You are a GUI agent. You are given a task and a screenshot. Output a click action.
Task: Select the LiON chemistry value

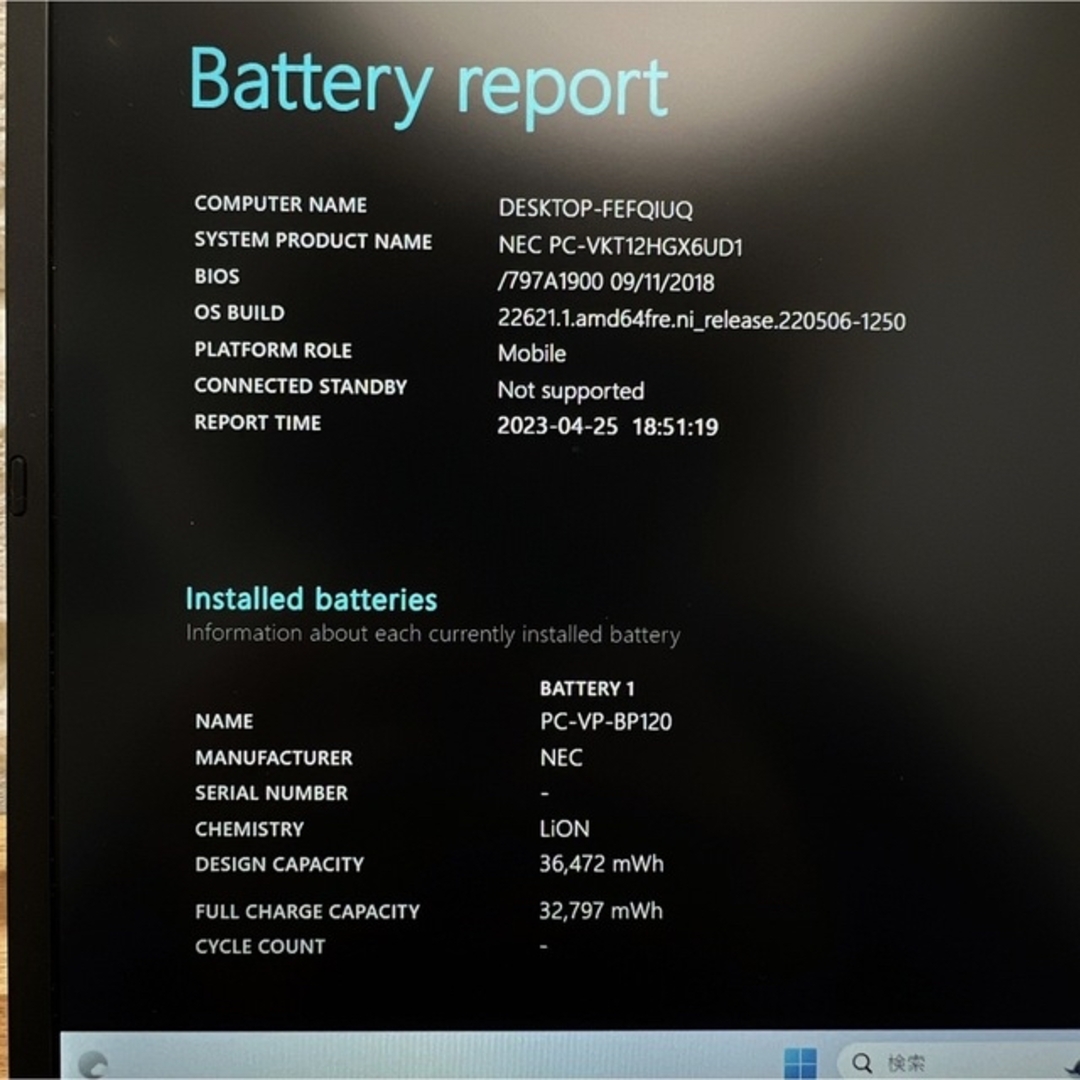[565, 829]
